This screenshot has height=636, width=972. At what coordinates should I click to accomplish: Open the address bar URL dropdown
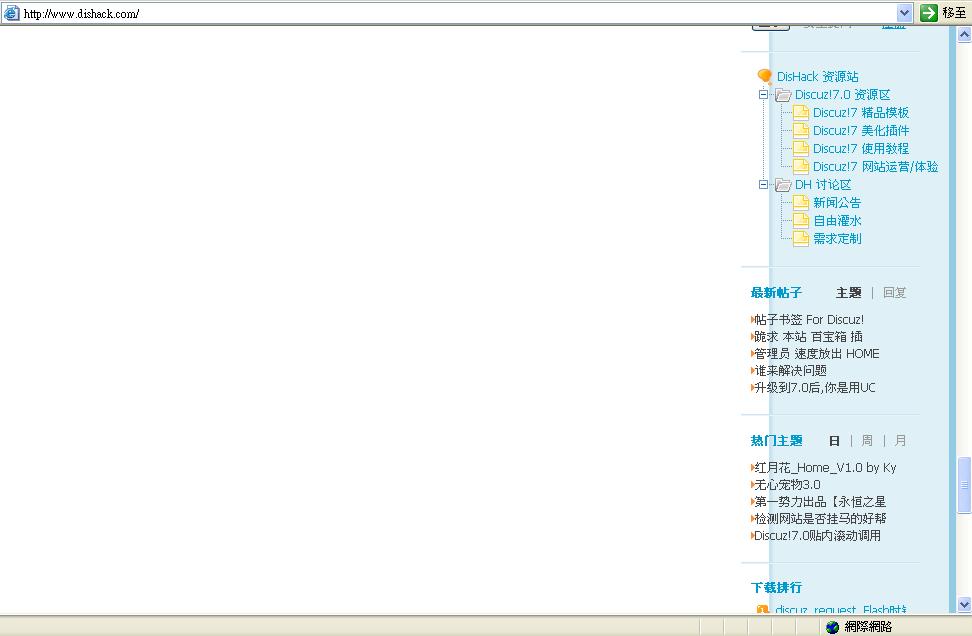coord(904,12)
